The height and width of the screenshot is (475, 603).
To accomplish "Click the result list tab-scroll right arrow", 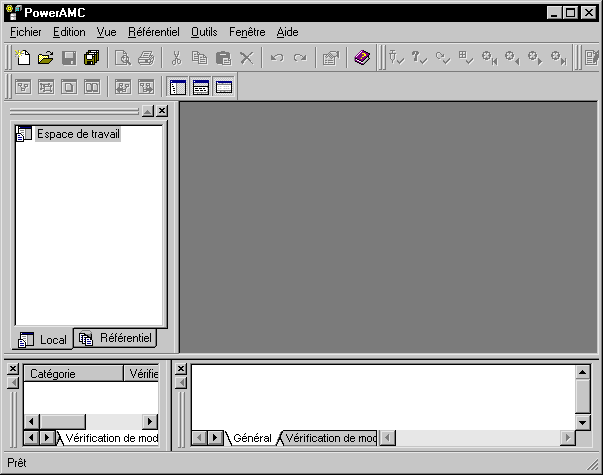I will [47, 438].
